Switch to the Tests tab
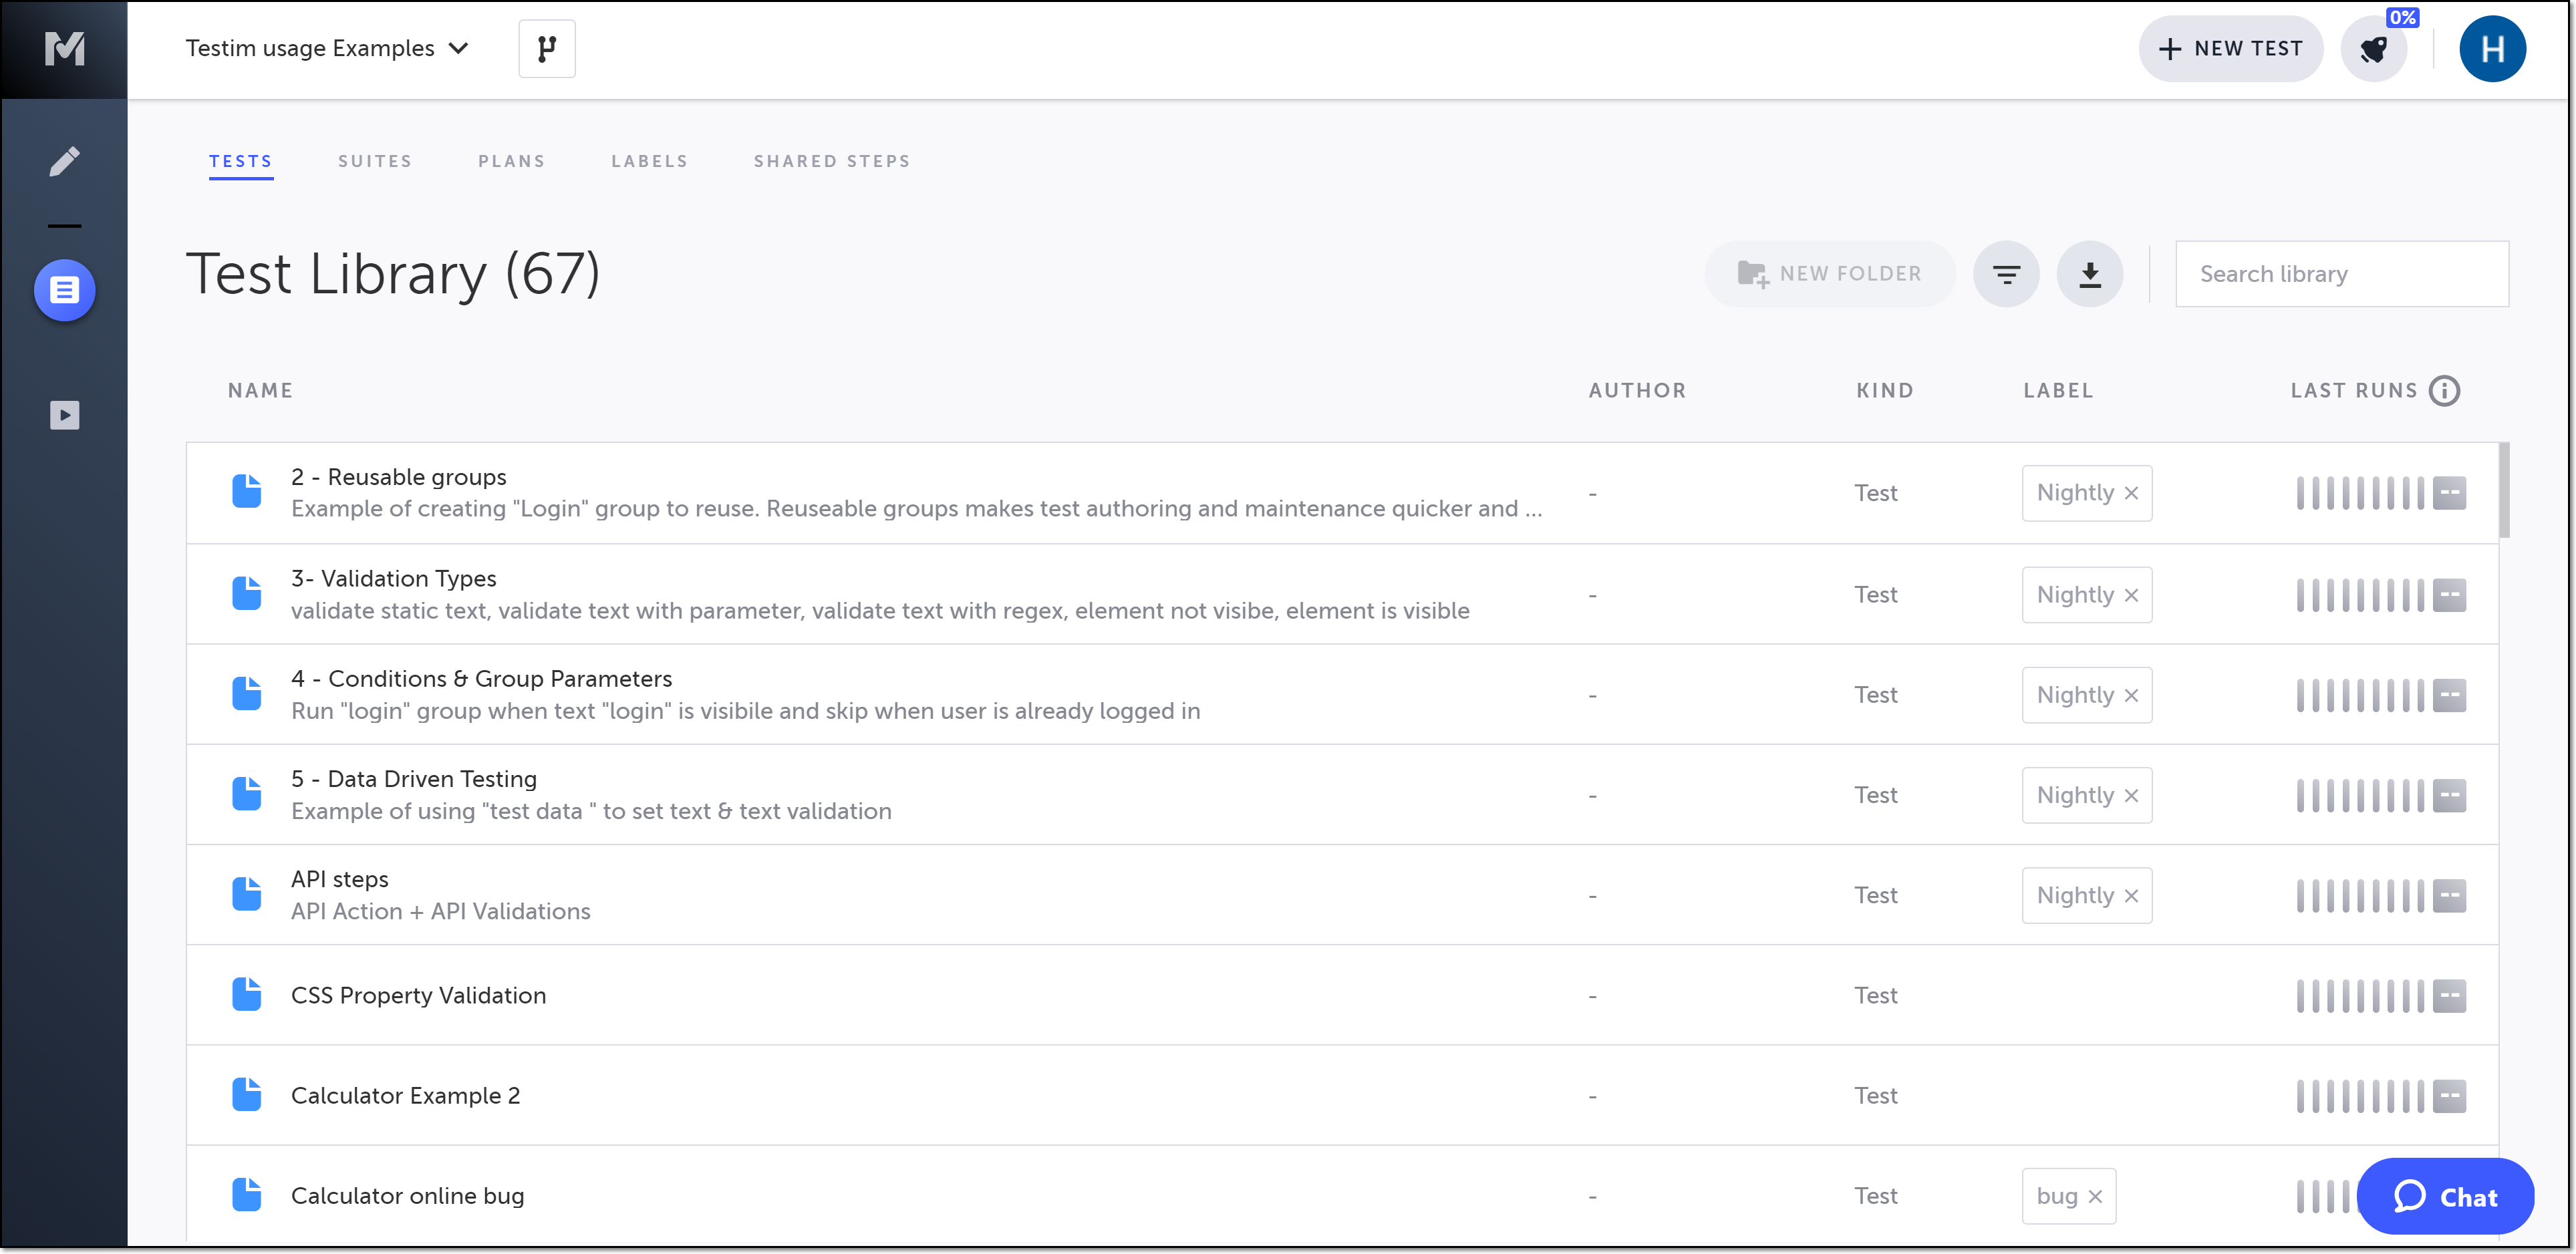The width and height of the screenshot is (2576, 1254). pos(241,161)
